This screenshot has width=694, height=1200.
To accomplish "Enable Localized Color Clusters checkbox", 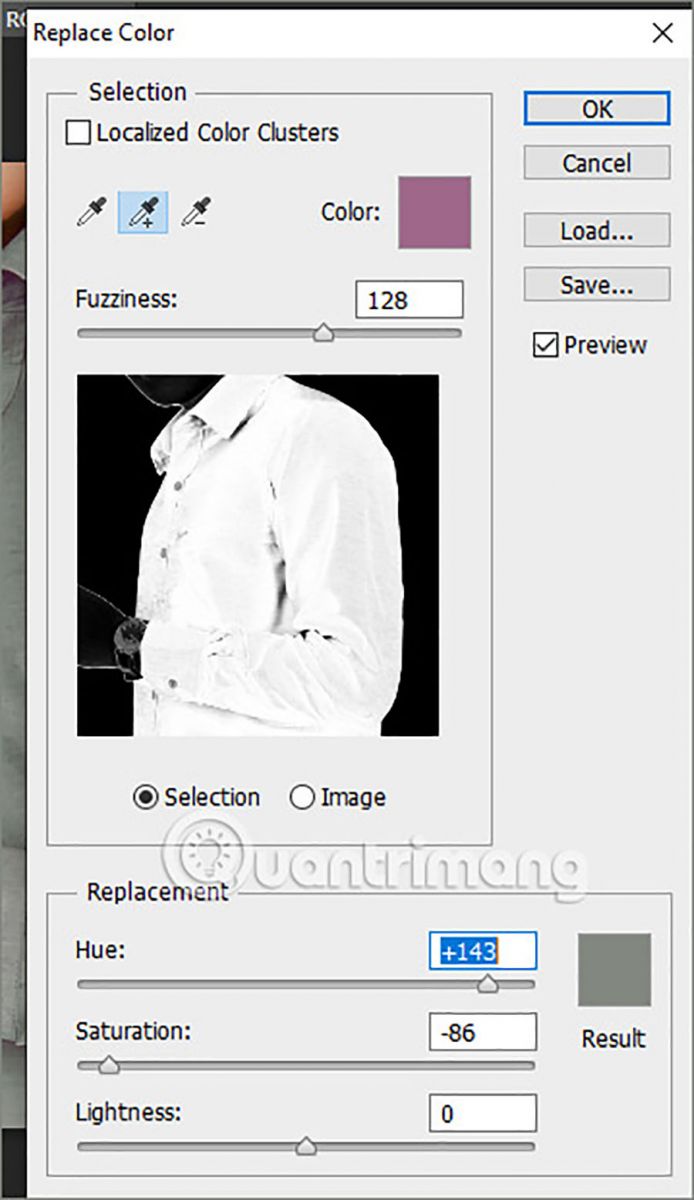I will click(78, 133).
